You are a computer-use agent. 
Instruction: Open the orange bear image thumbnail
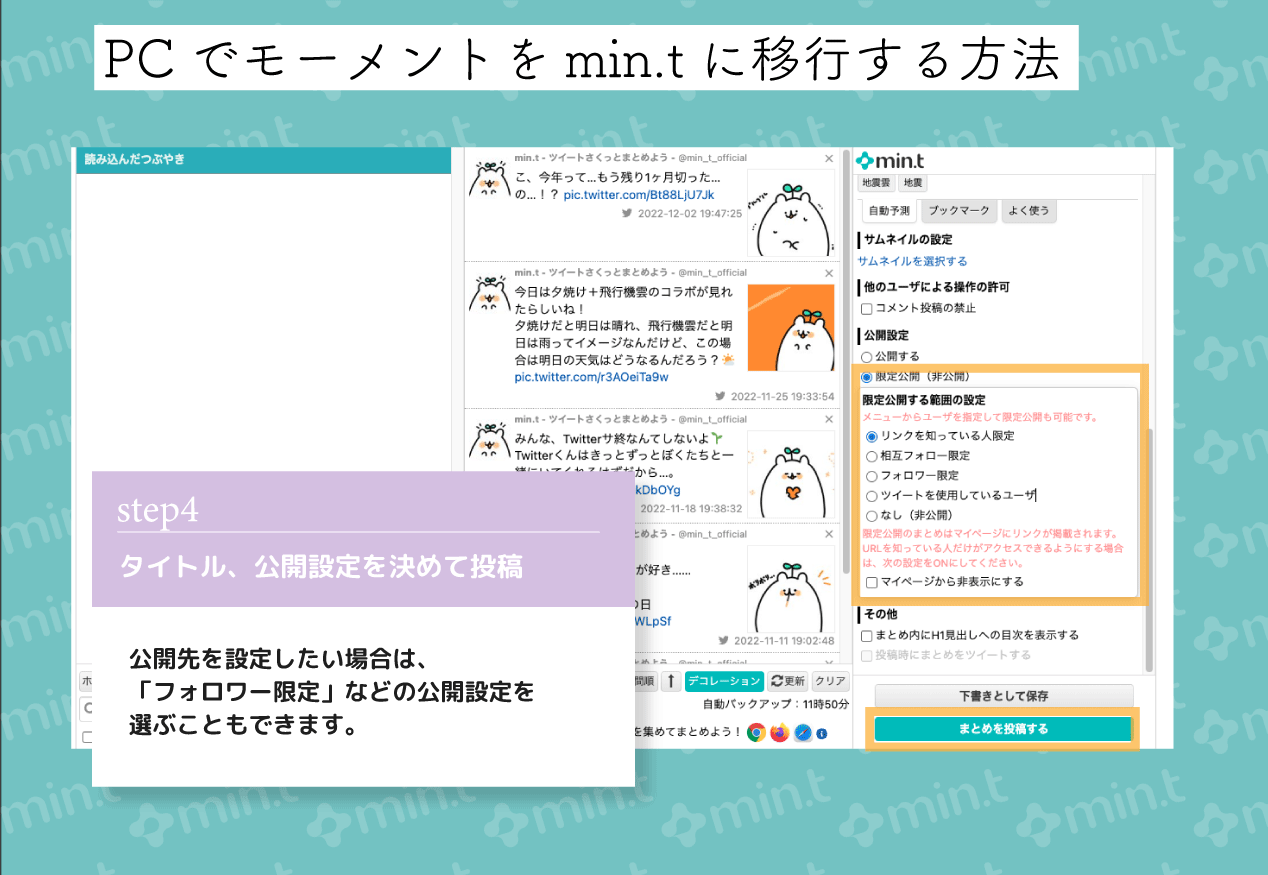pyautogui.click(x=791, y=327)
